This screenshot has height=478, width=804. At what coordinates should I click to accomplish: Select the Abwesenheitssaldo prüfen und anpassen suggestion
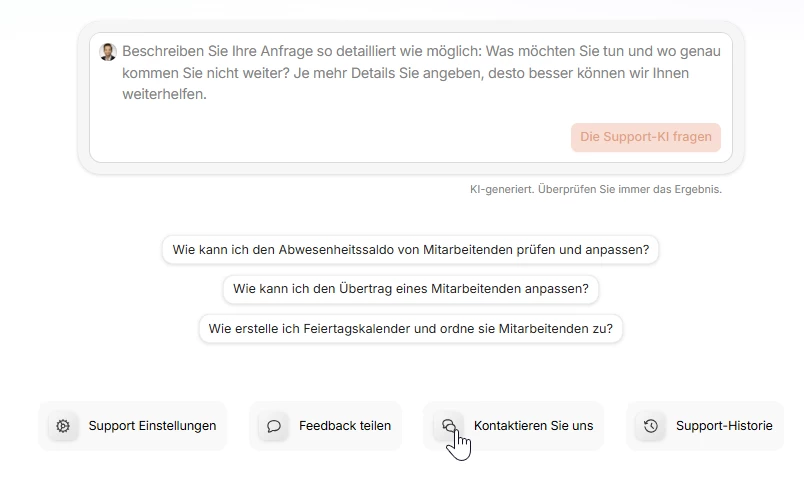click(x=410, y=250)
